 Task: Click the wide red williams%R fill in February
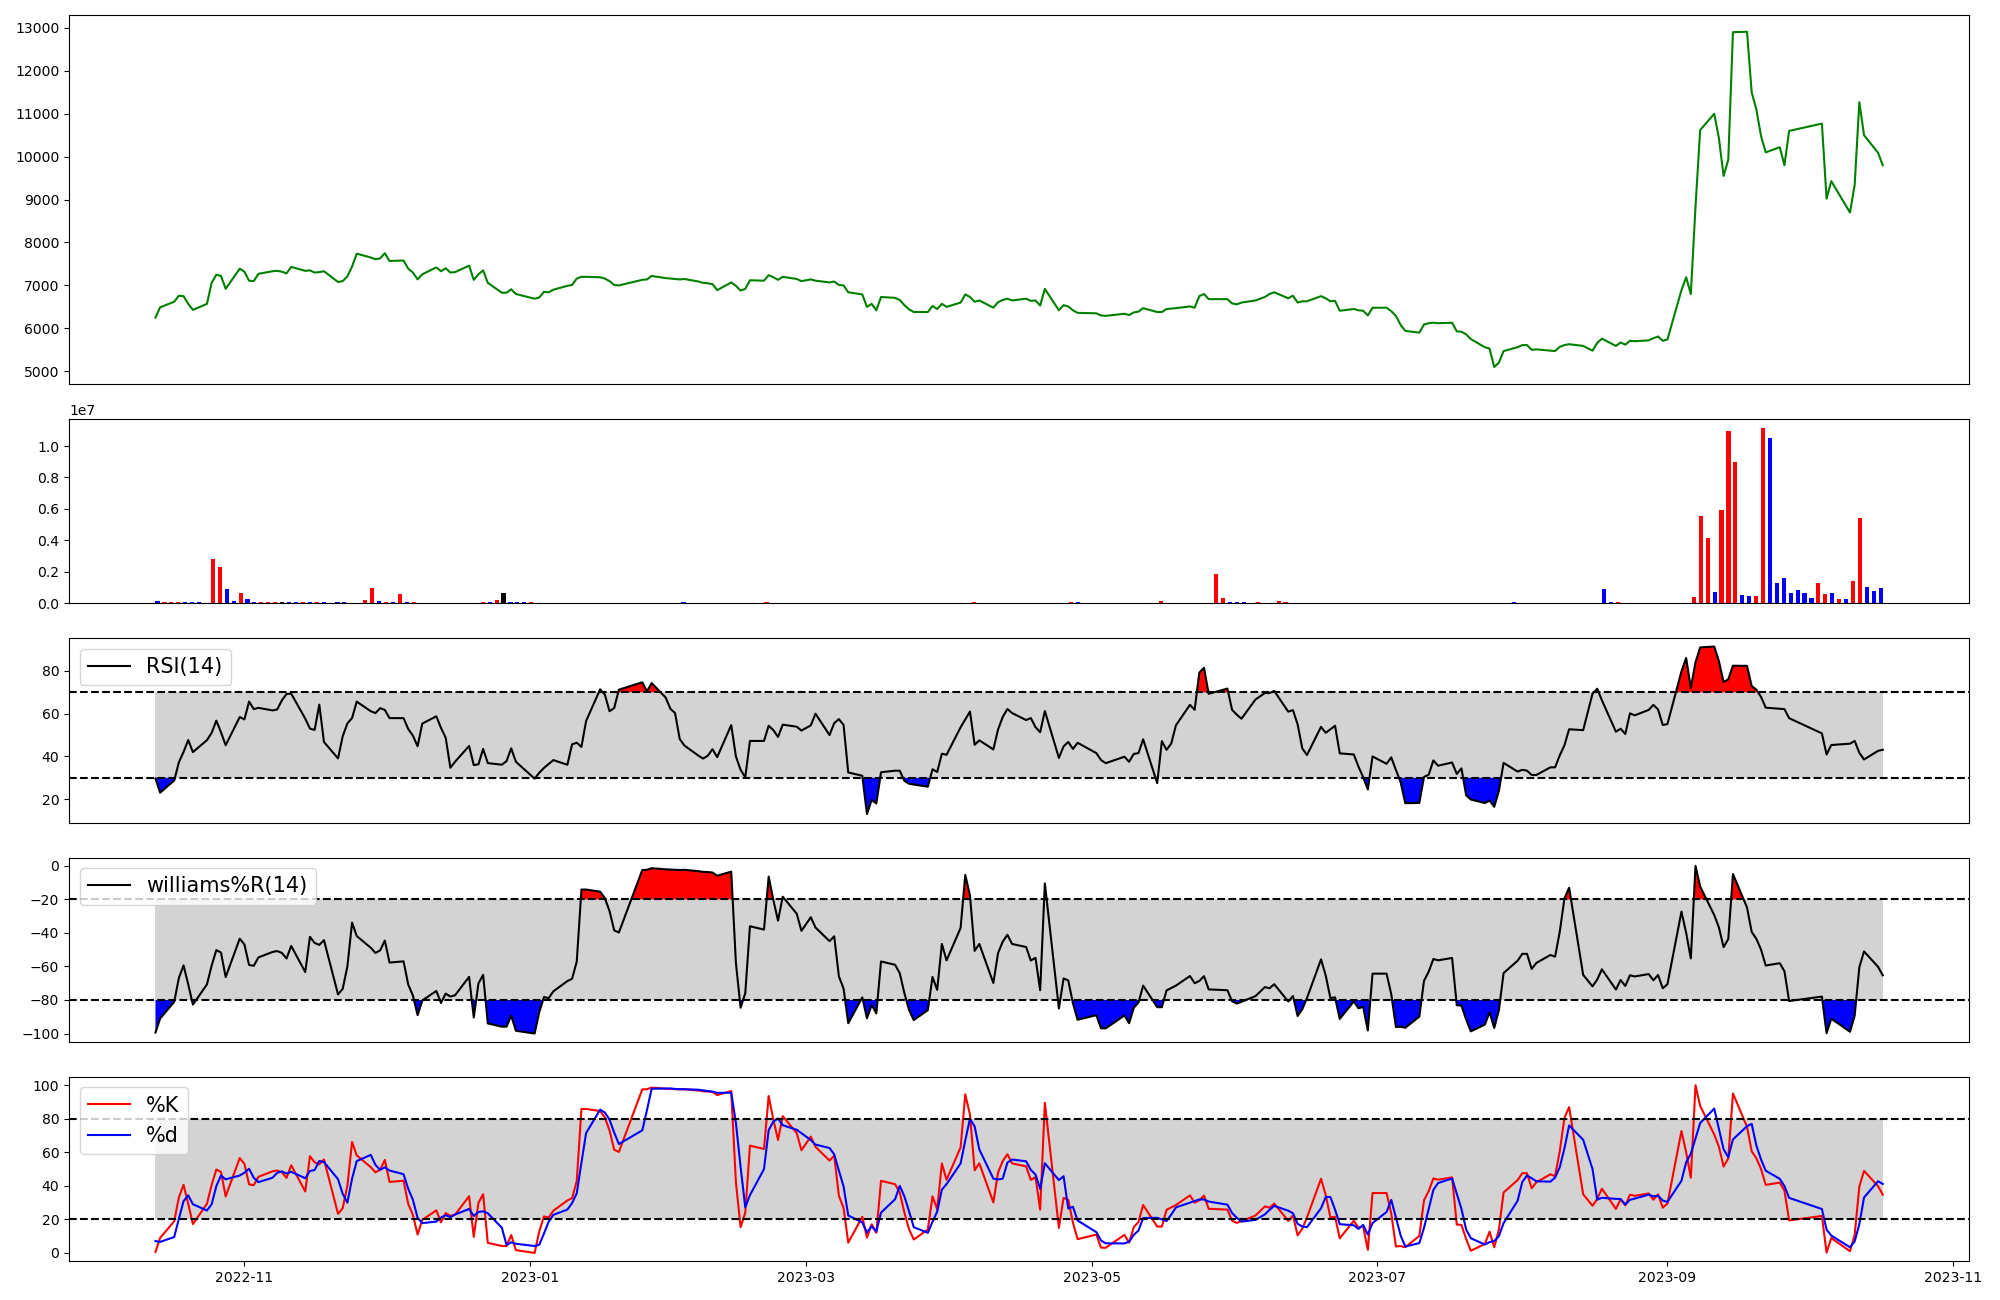tap(685, 884)
